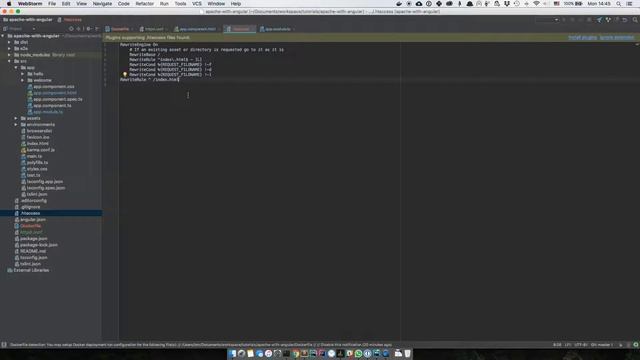Screen dimensions: 640x360
Task: Open the File menu
Action: click(52, 4)
